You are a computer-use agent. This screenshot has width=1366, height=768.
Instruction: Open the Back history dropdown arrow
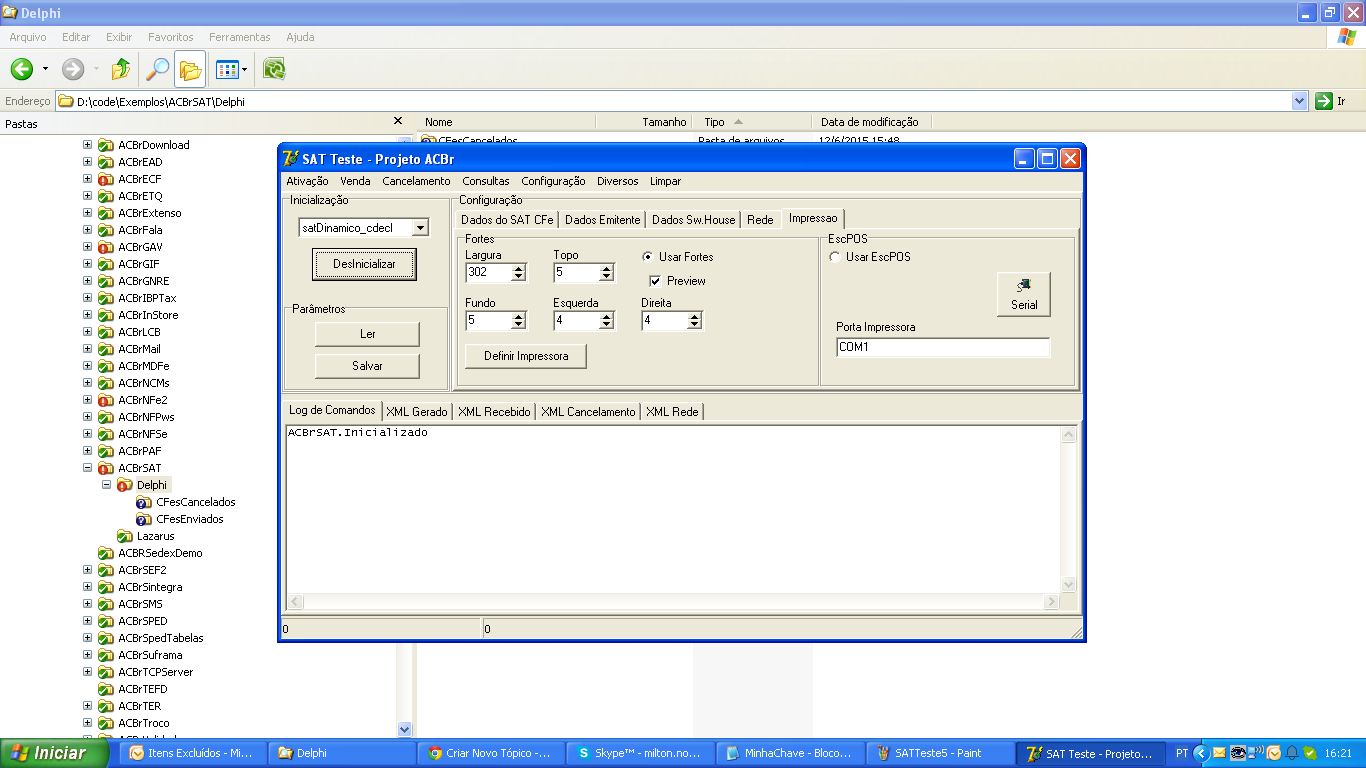click(x=45, y=69)
